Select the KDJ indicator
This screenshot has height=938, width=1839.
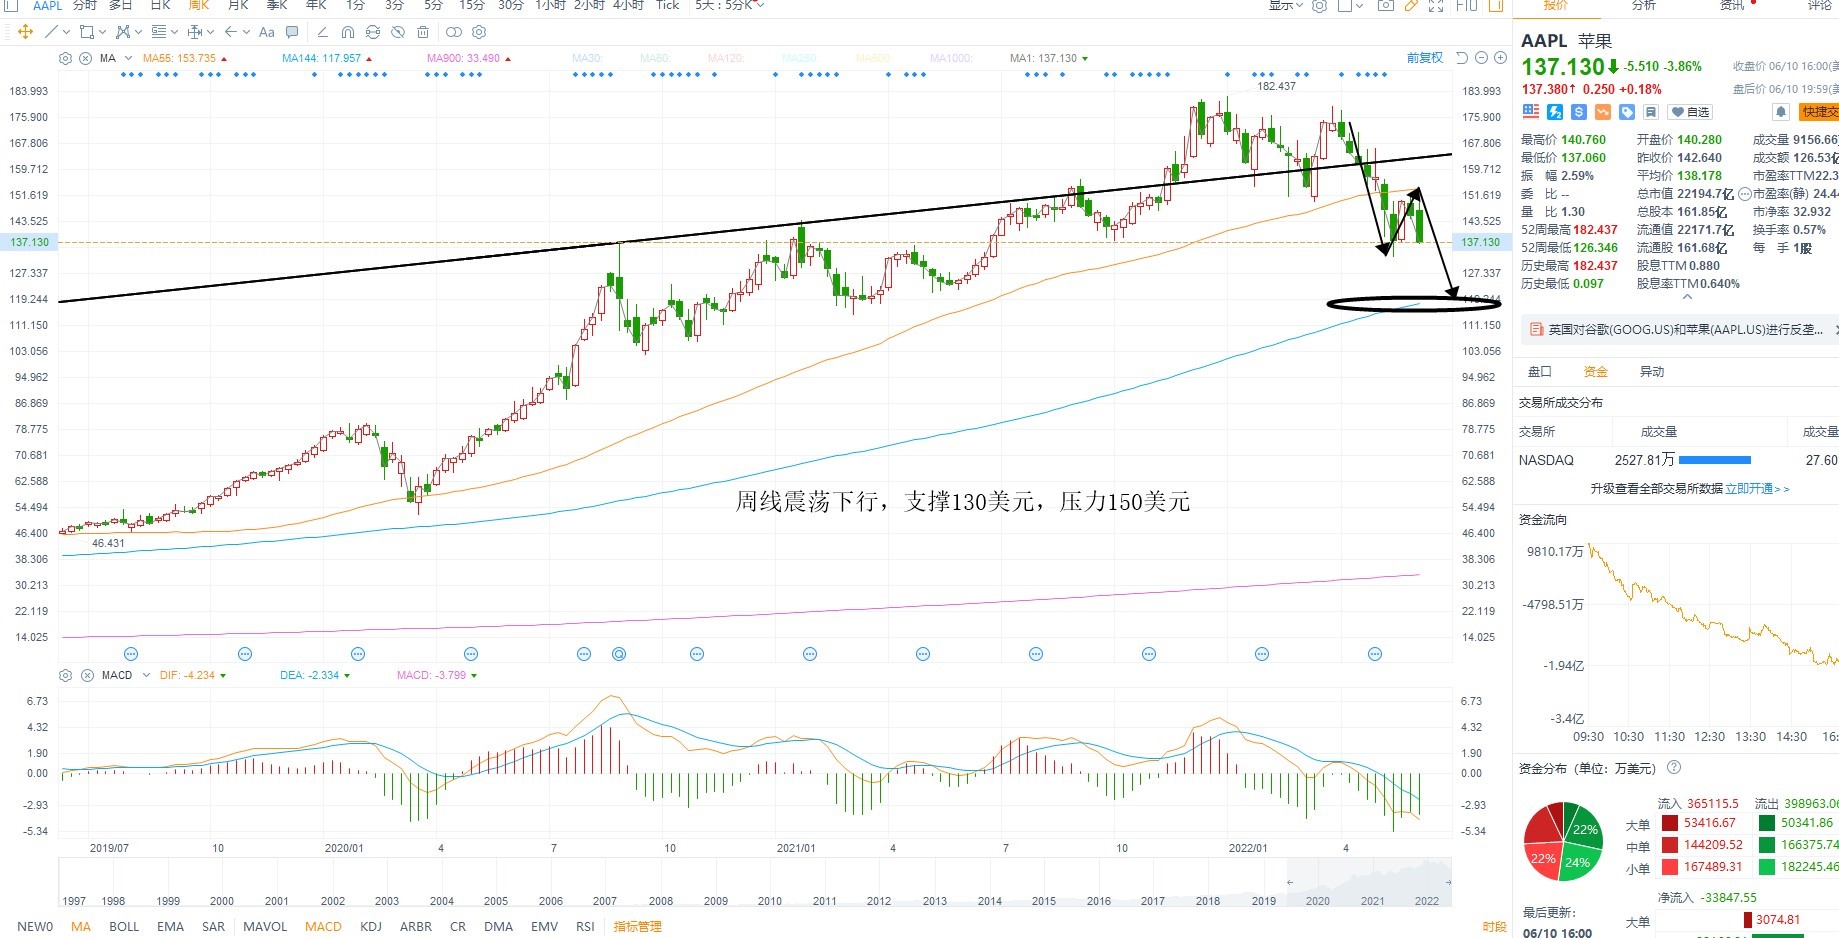(371, 926)
